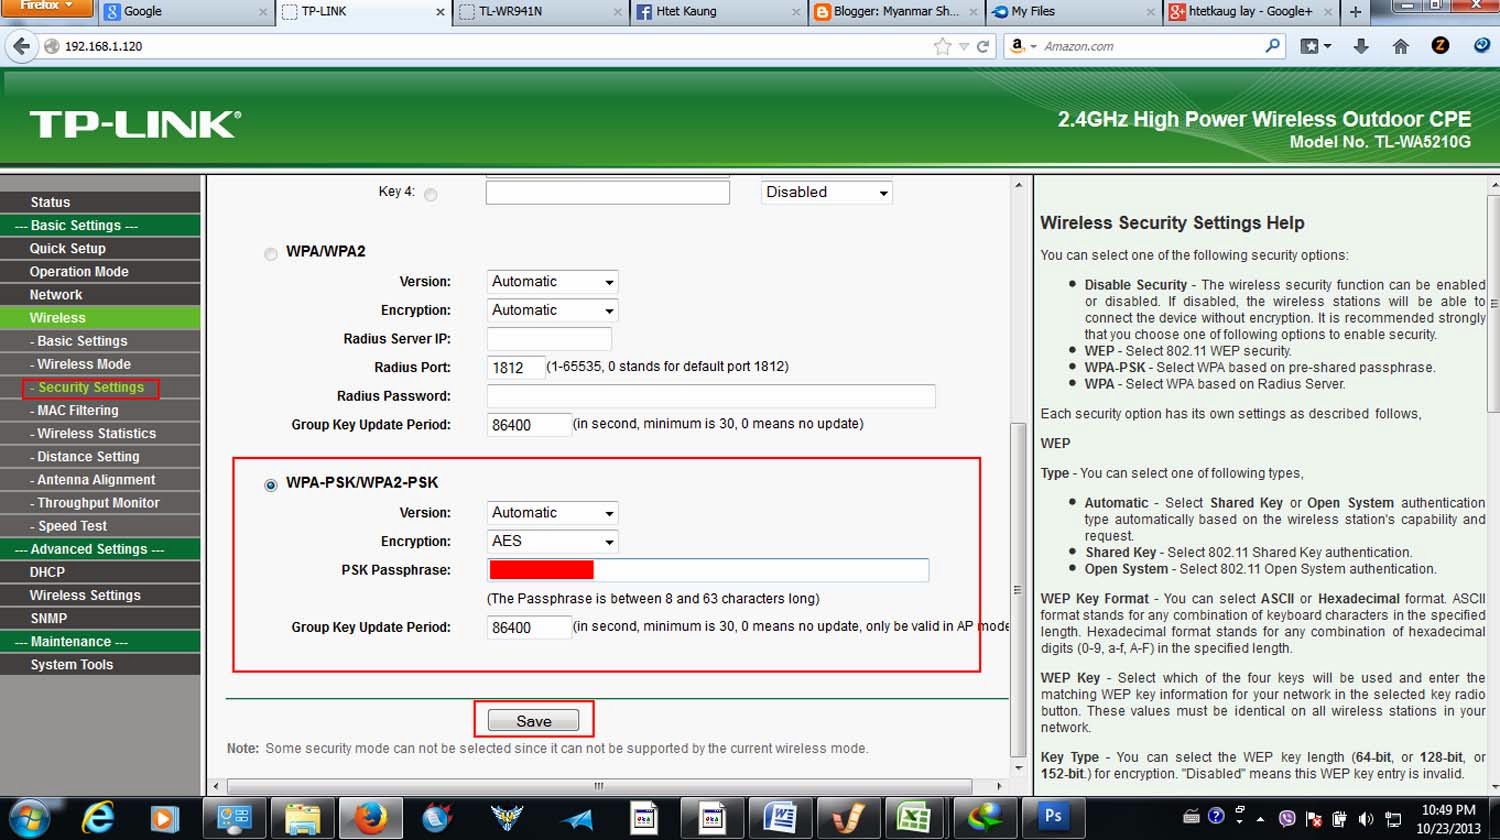Open Microsoft Excel from the taskbar
This screenshot has width=1500, height=840.
(914, 818)
